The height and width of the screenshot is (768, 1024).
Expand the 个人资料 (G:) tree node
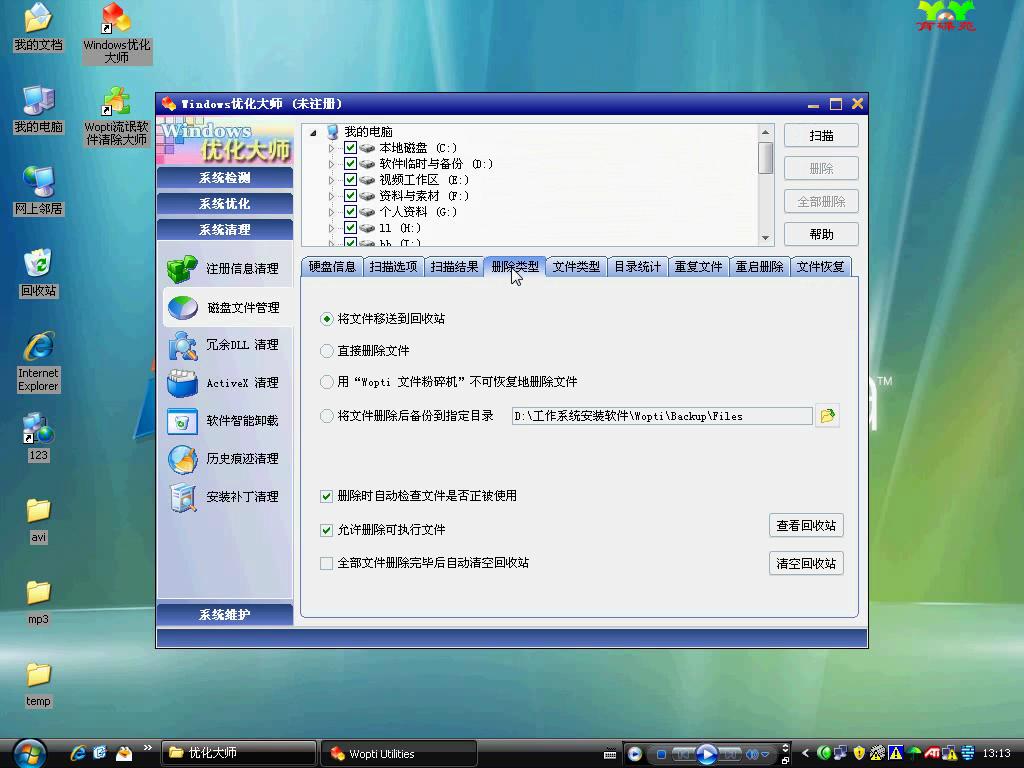click(x=331, y=212)
